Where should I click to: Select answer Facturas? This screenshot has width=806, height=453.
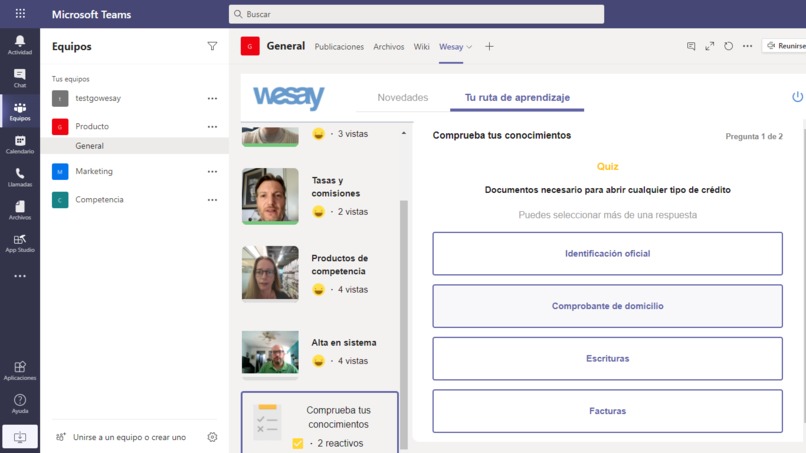[607, 411]
